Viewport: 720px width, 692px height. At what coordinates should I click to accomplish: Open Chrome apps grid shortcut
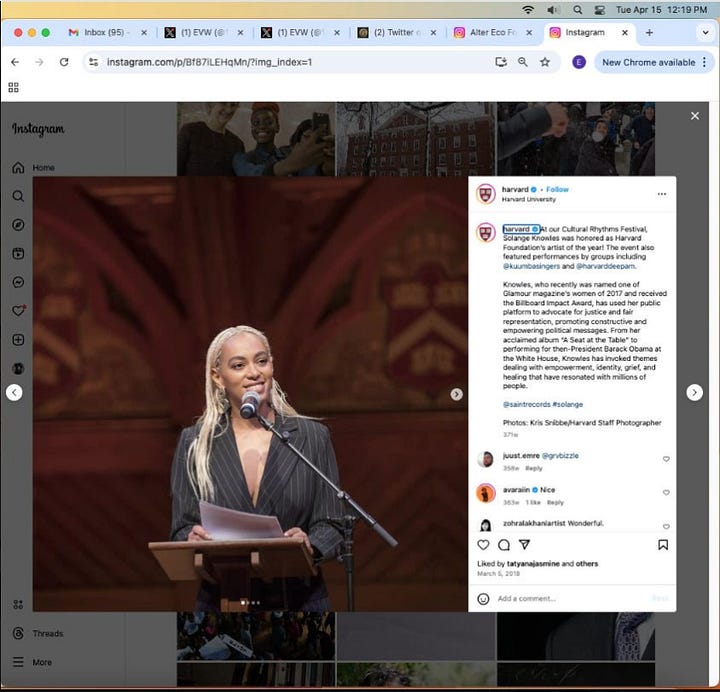(x=13, y=87)
